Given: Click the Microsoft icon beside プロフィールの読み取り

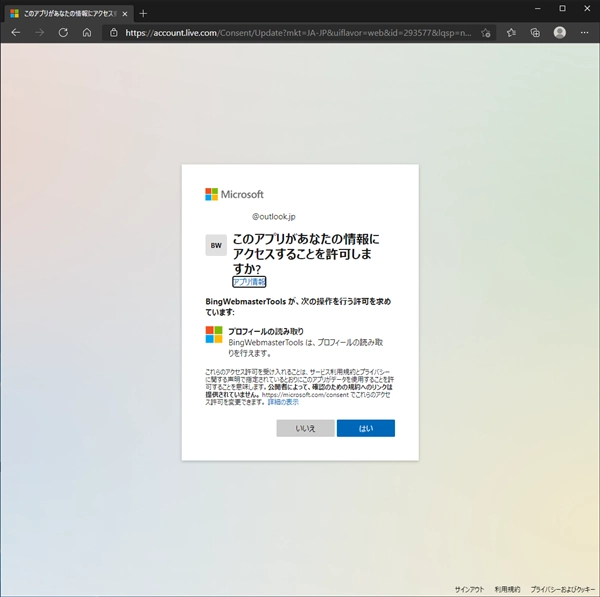Looking at the screenshot, I should coord(214,334).
